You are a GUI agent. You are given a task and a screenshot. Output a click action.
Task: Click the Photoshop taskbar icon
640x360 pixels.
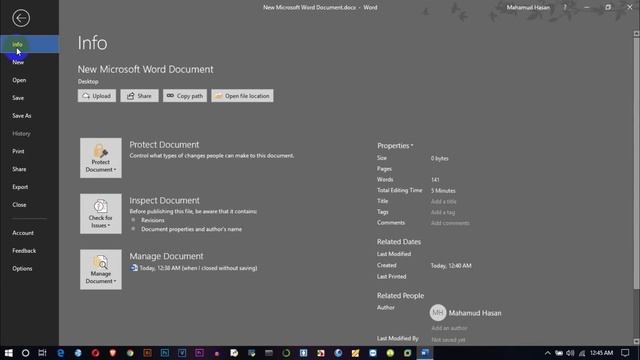click(x=165, y=353)
